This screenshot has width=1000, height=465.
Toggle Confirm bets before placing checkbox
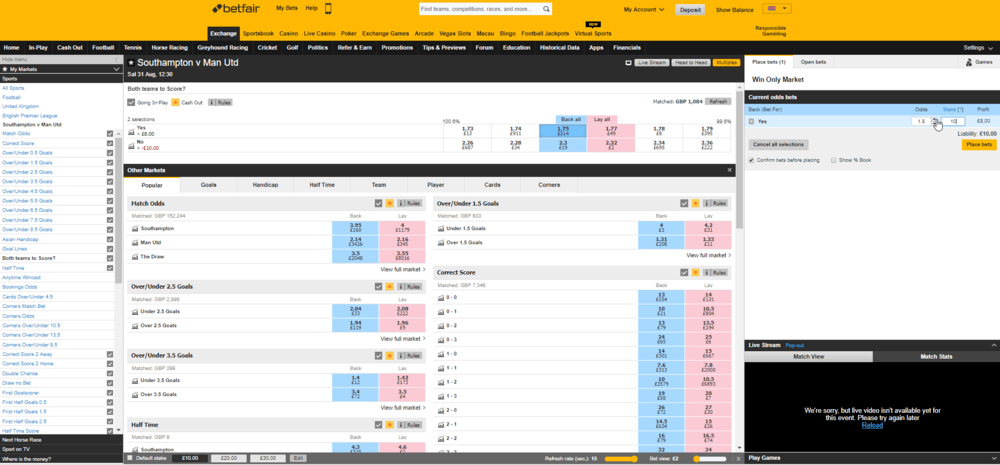coord(751,160)
